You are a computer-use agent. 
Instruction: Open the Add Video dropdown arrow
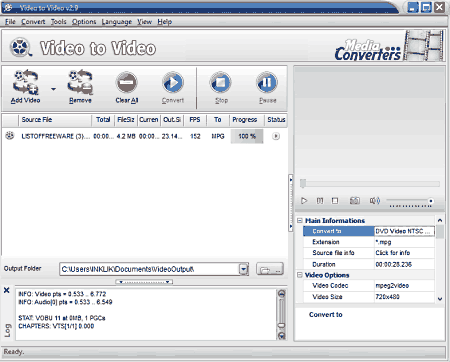click(x=53, y=89)
